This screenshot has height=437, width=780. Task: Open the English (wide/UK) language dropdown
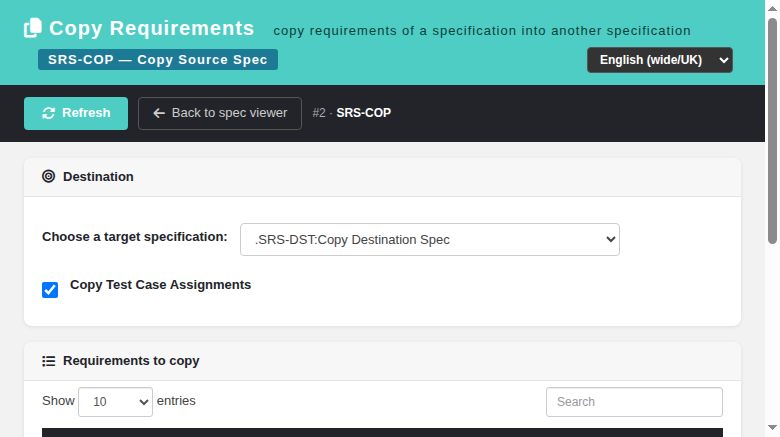[660, 60]
